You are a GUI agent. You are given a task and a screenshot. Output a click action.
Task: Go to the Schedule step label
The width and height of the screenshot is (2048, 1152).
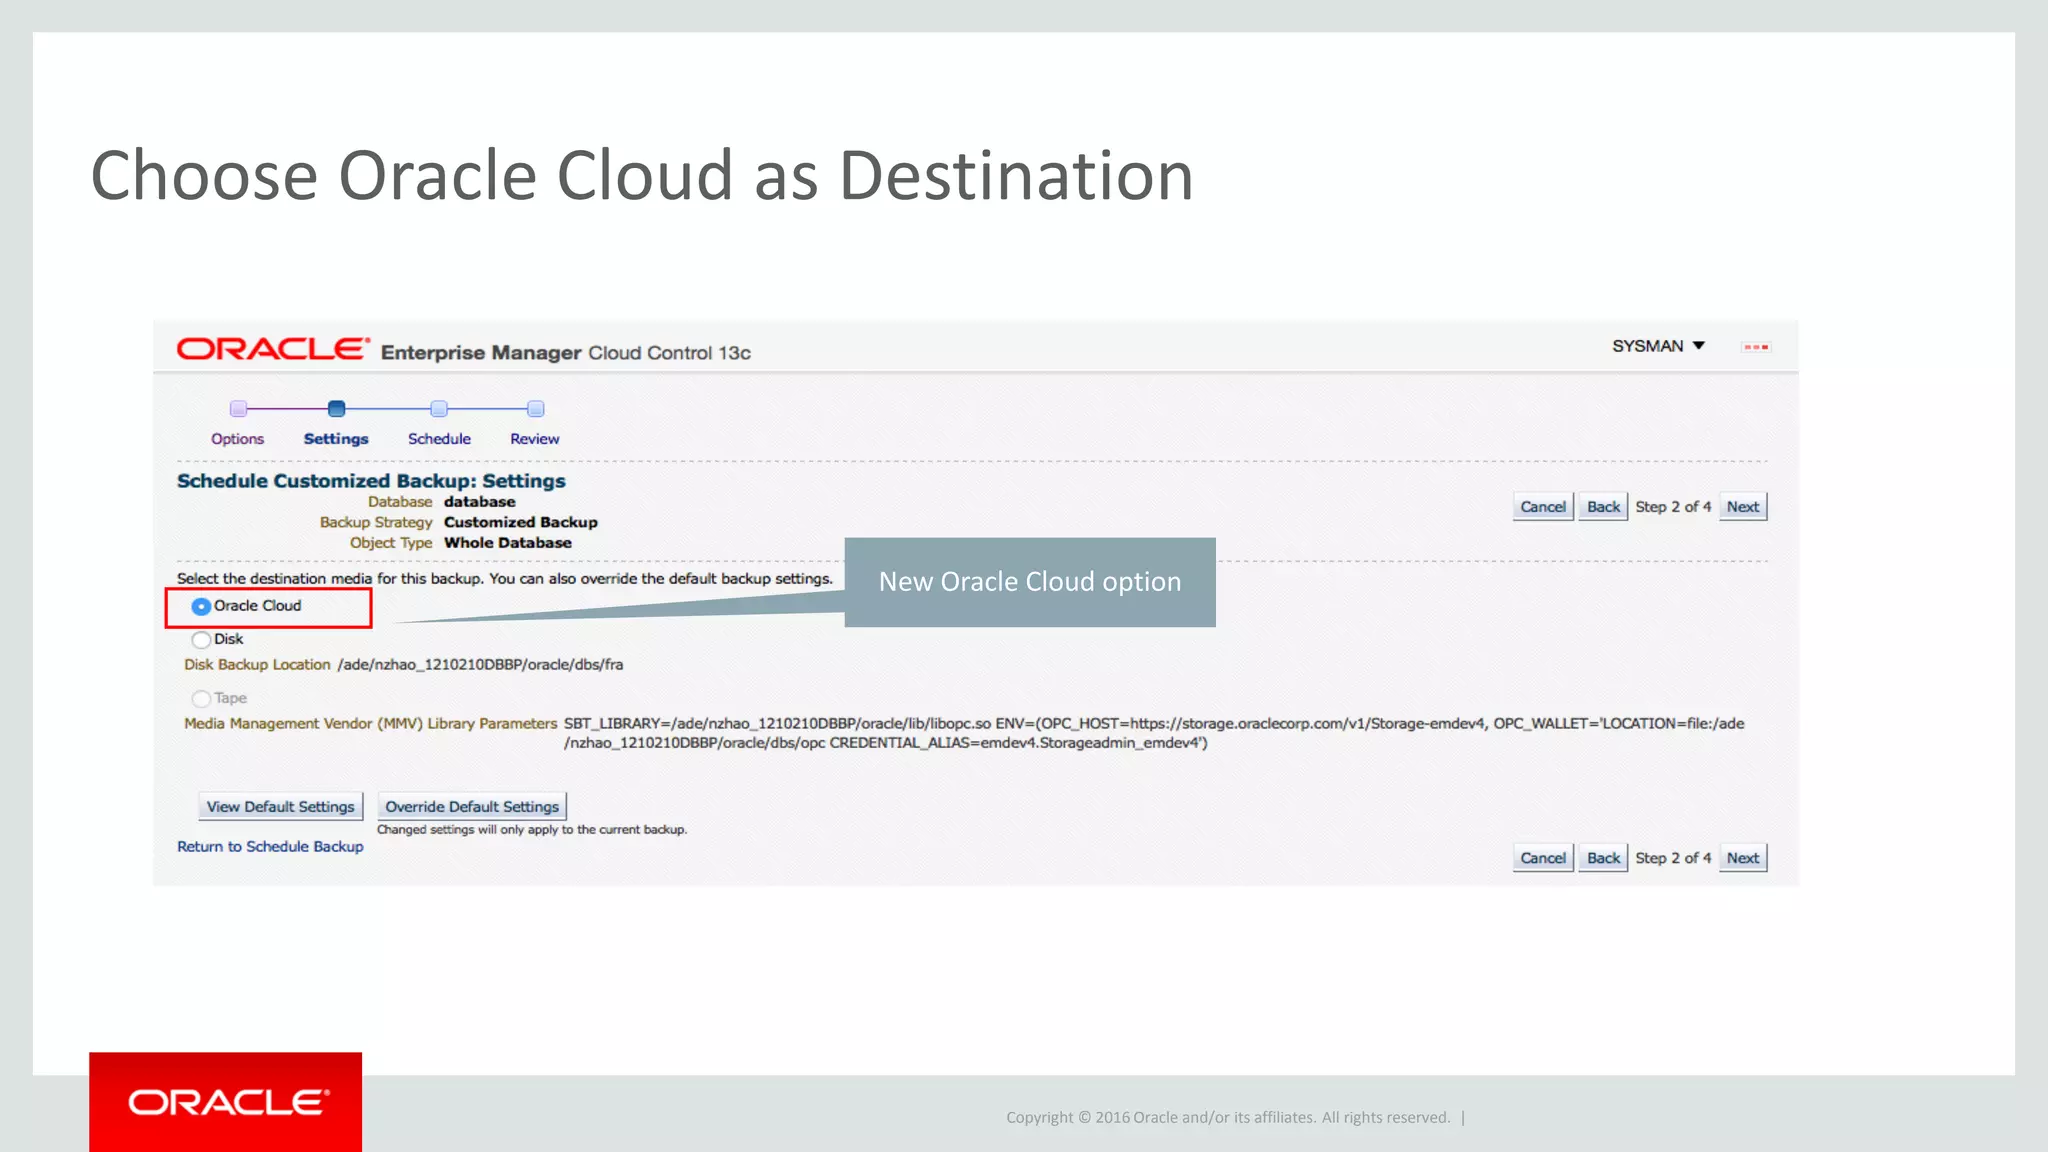tap(439, 439)
